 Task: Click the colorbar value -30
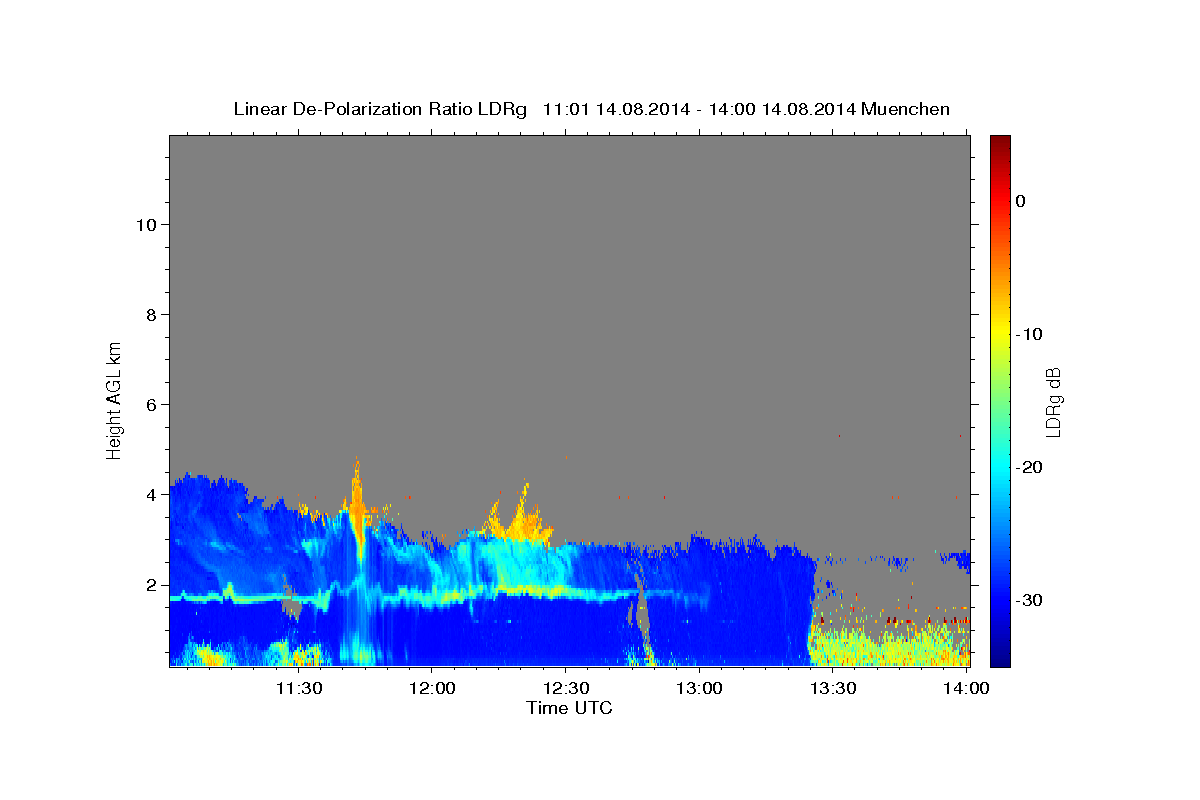pyautogui.click(x=1028, y=600)
